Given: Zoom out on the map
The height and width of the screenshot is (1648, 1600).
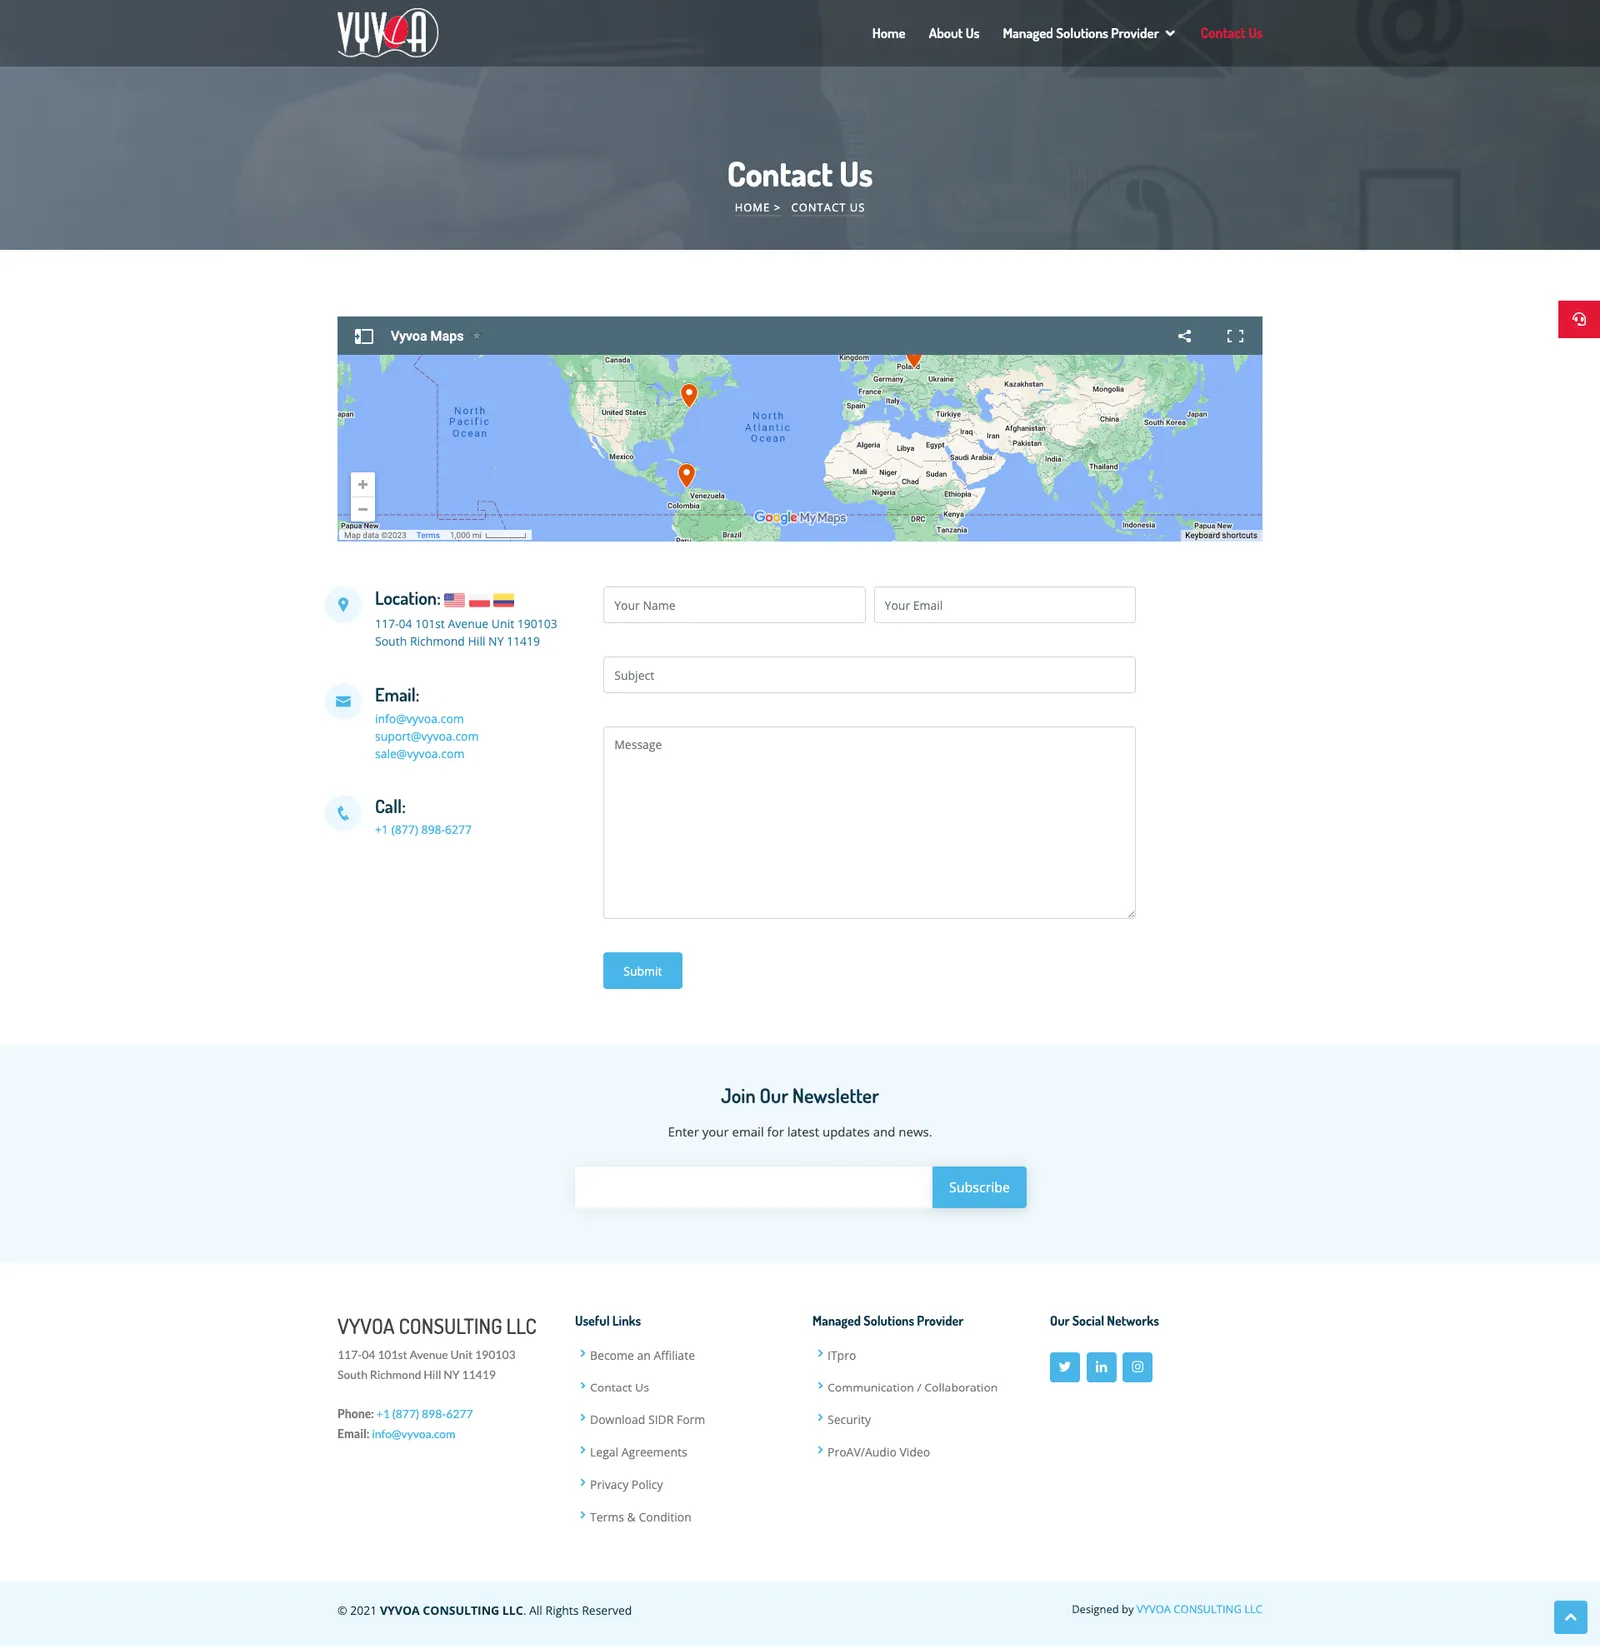Looking at the screenshot, I should pyautogui.click(x=363, y=509).
